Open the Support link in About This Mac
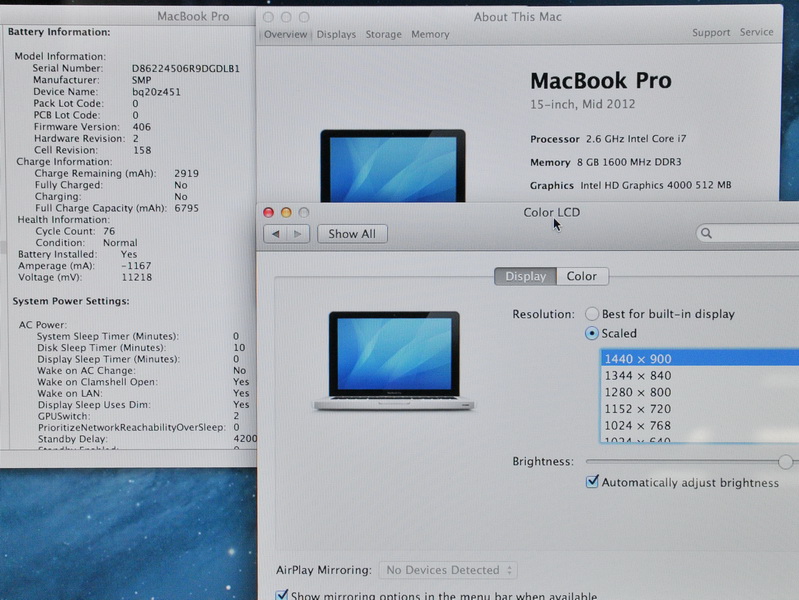 click(711, 33)
